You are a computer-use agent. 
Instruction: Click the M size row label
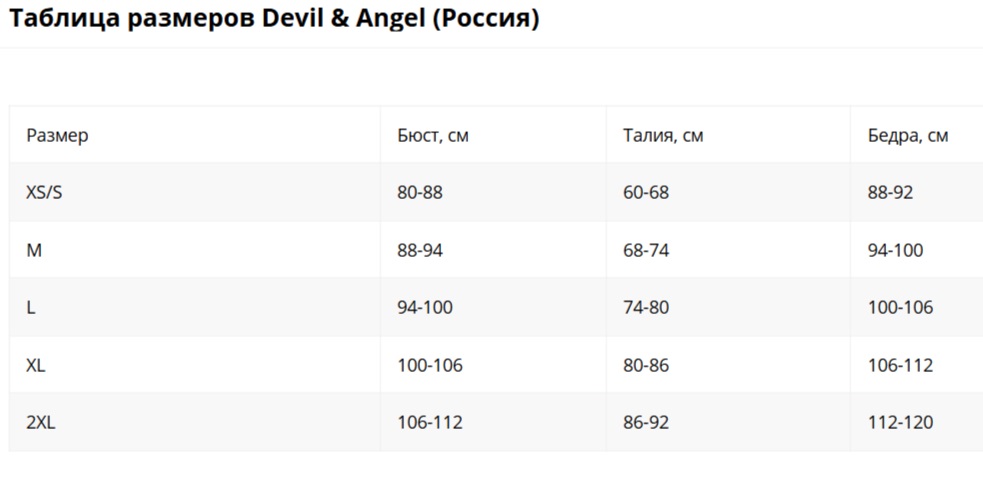coord(34,250)
